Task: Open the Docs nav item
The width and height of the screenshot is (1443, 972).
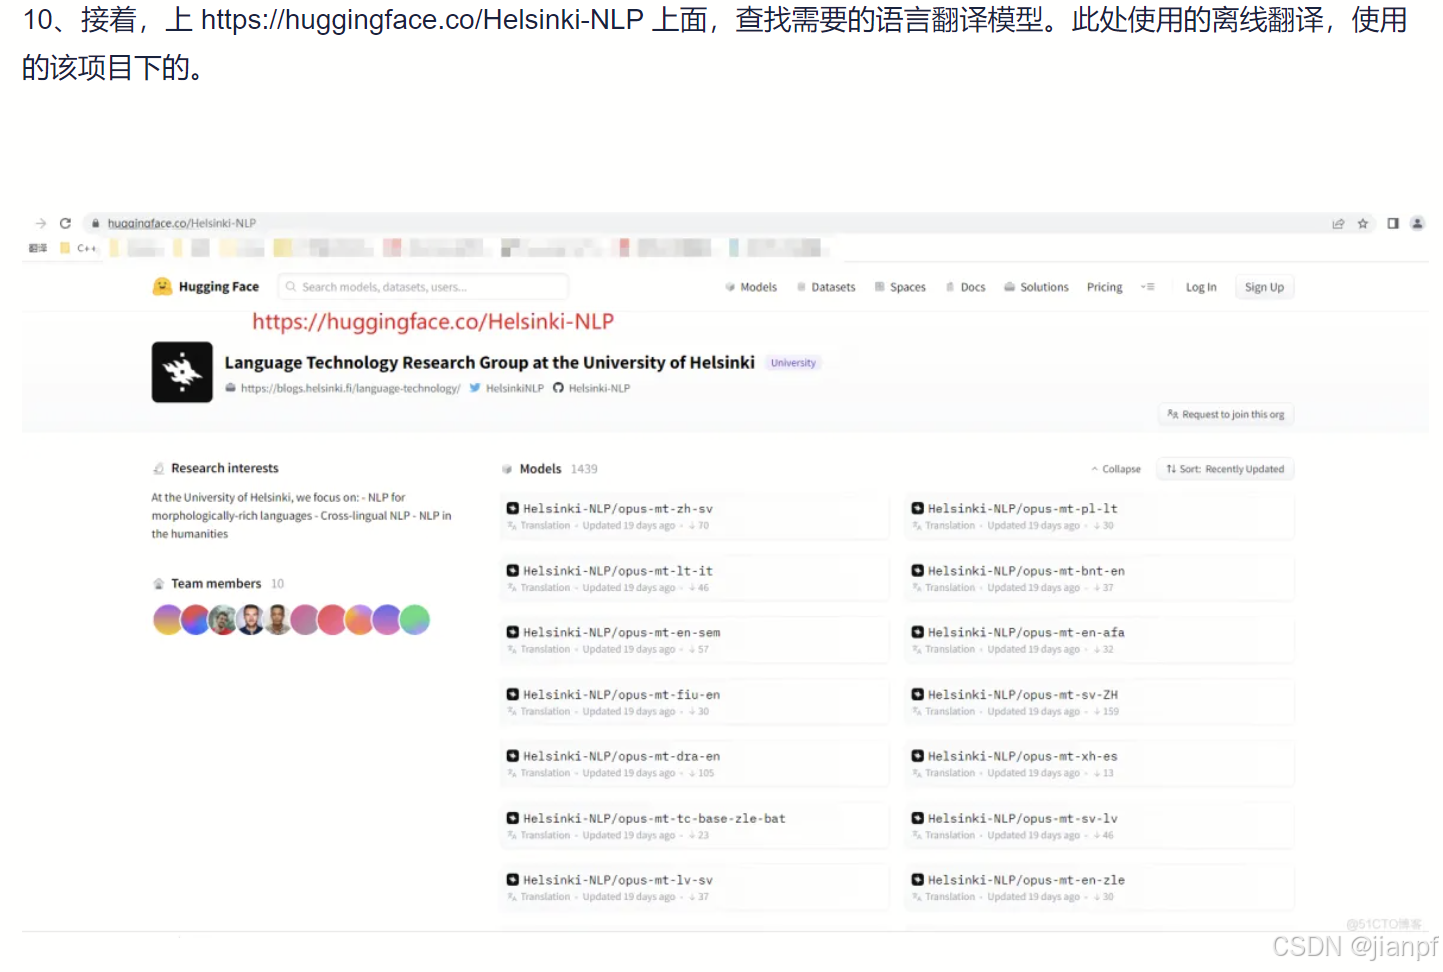Action: [x=966, y=287]
